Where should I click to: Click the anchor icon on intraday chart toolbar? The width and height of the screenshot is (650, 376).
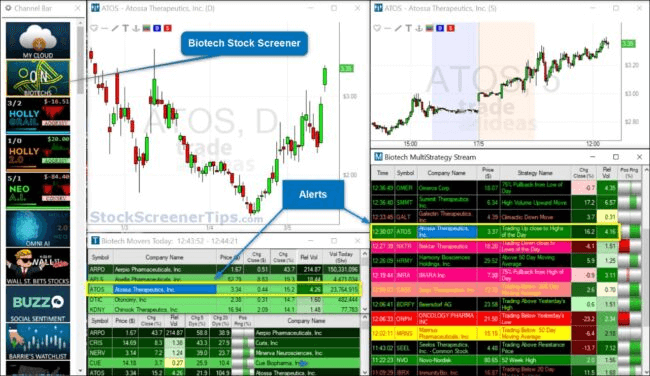point(419,28)
